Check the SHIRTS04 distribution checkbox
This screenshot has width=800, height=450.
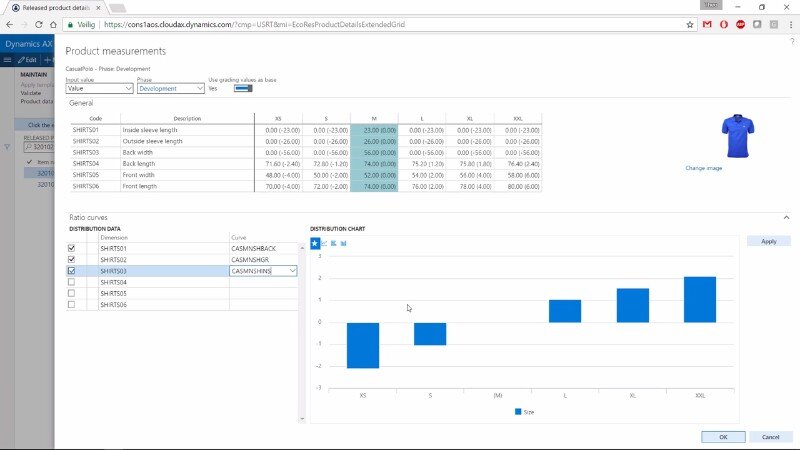point(70,282)
